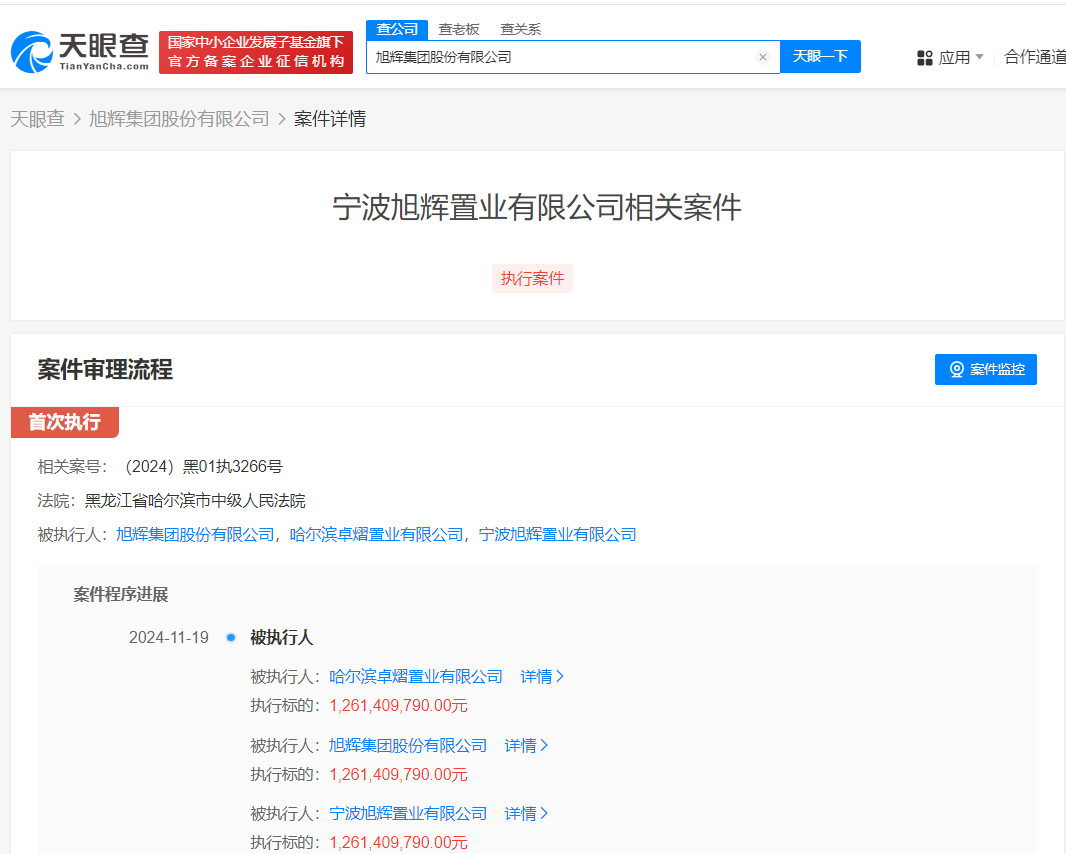The height and width of the screenshot is (854, 1066).
Task: Open the 合作通道 menu
Action: click(1035, 57)
